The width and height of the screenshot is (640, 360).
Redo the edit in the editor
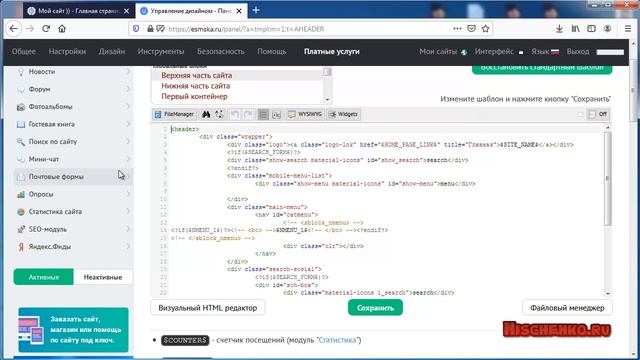(248, 114)
